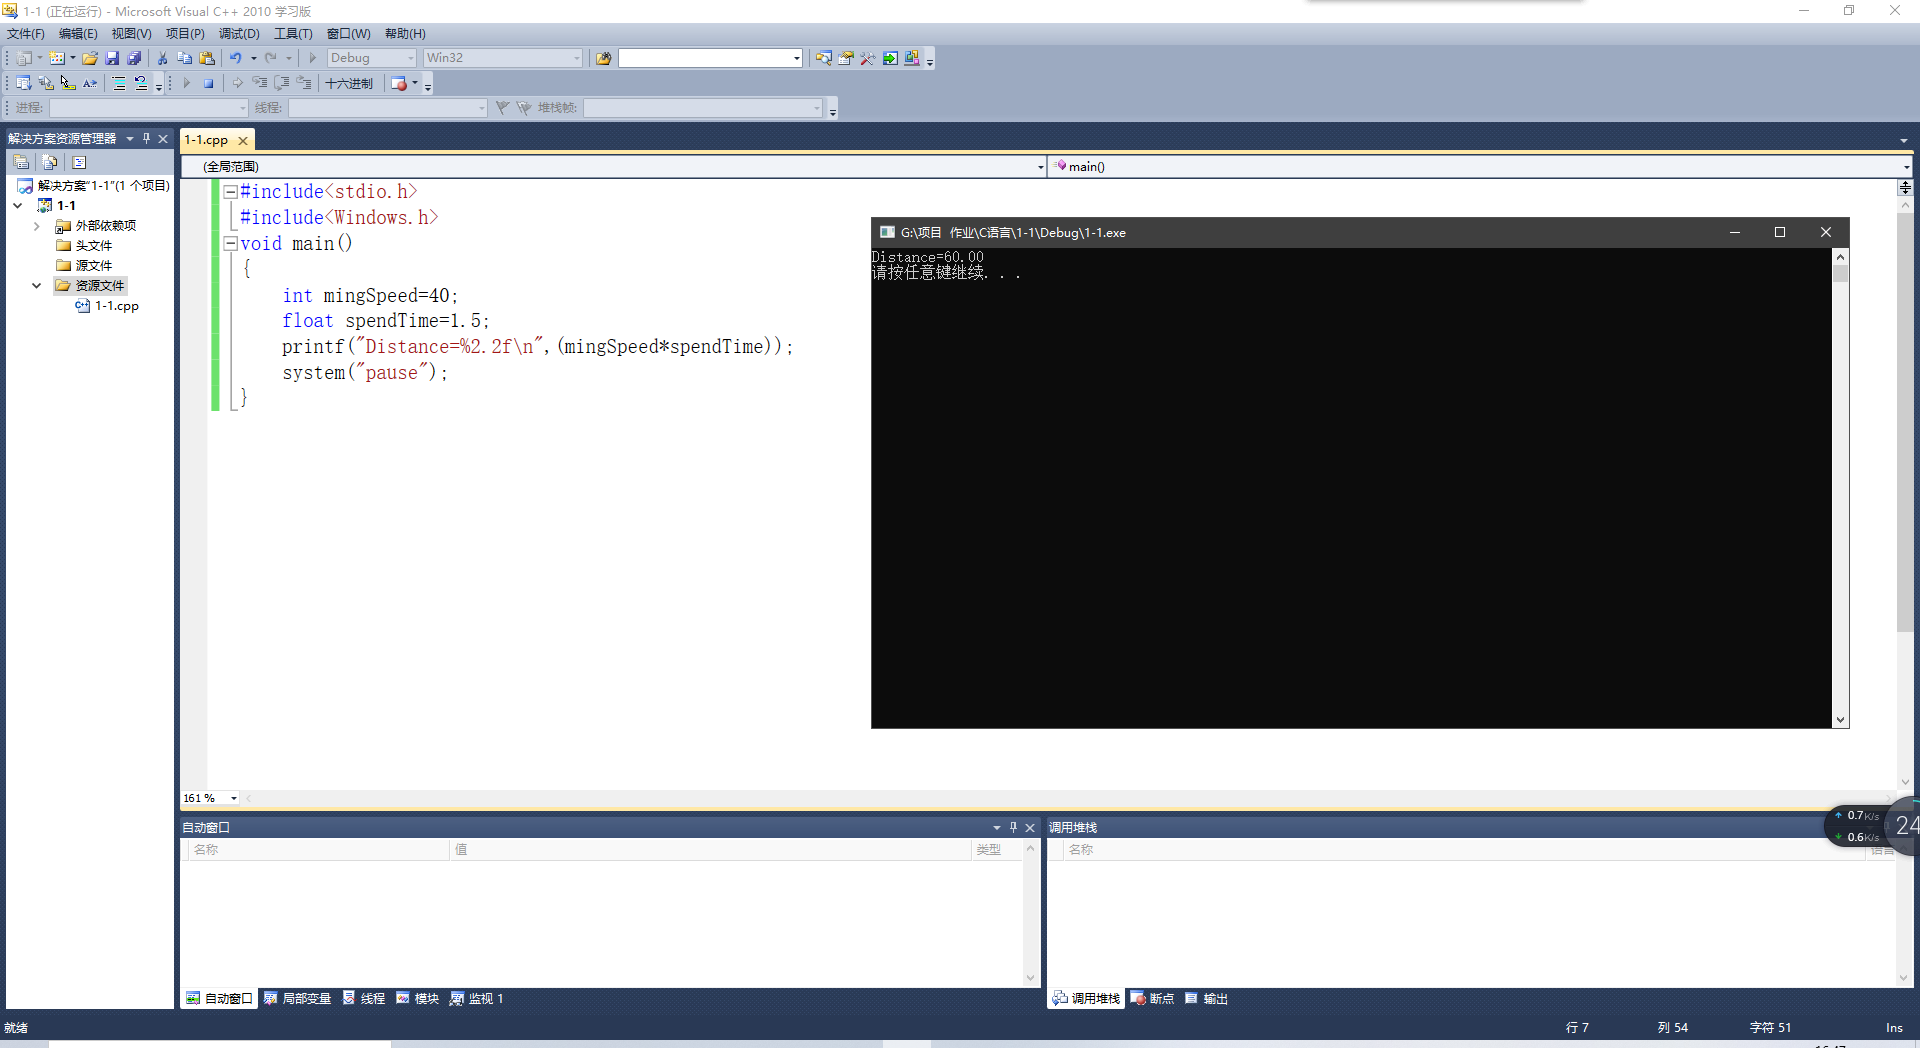Collapse the 资源文件 folder node

point(37,286)
